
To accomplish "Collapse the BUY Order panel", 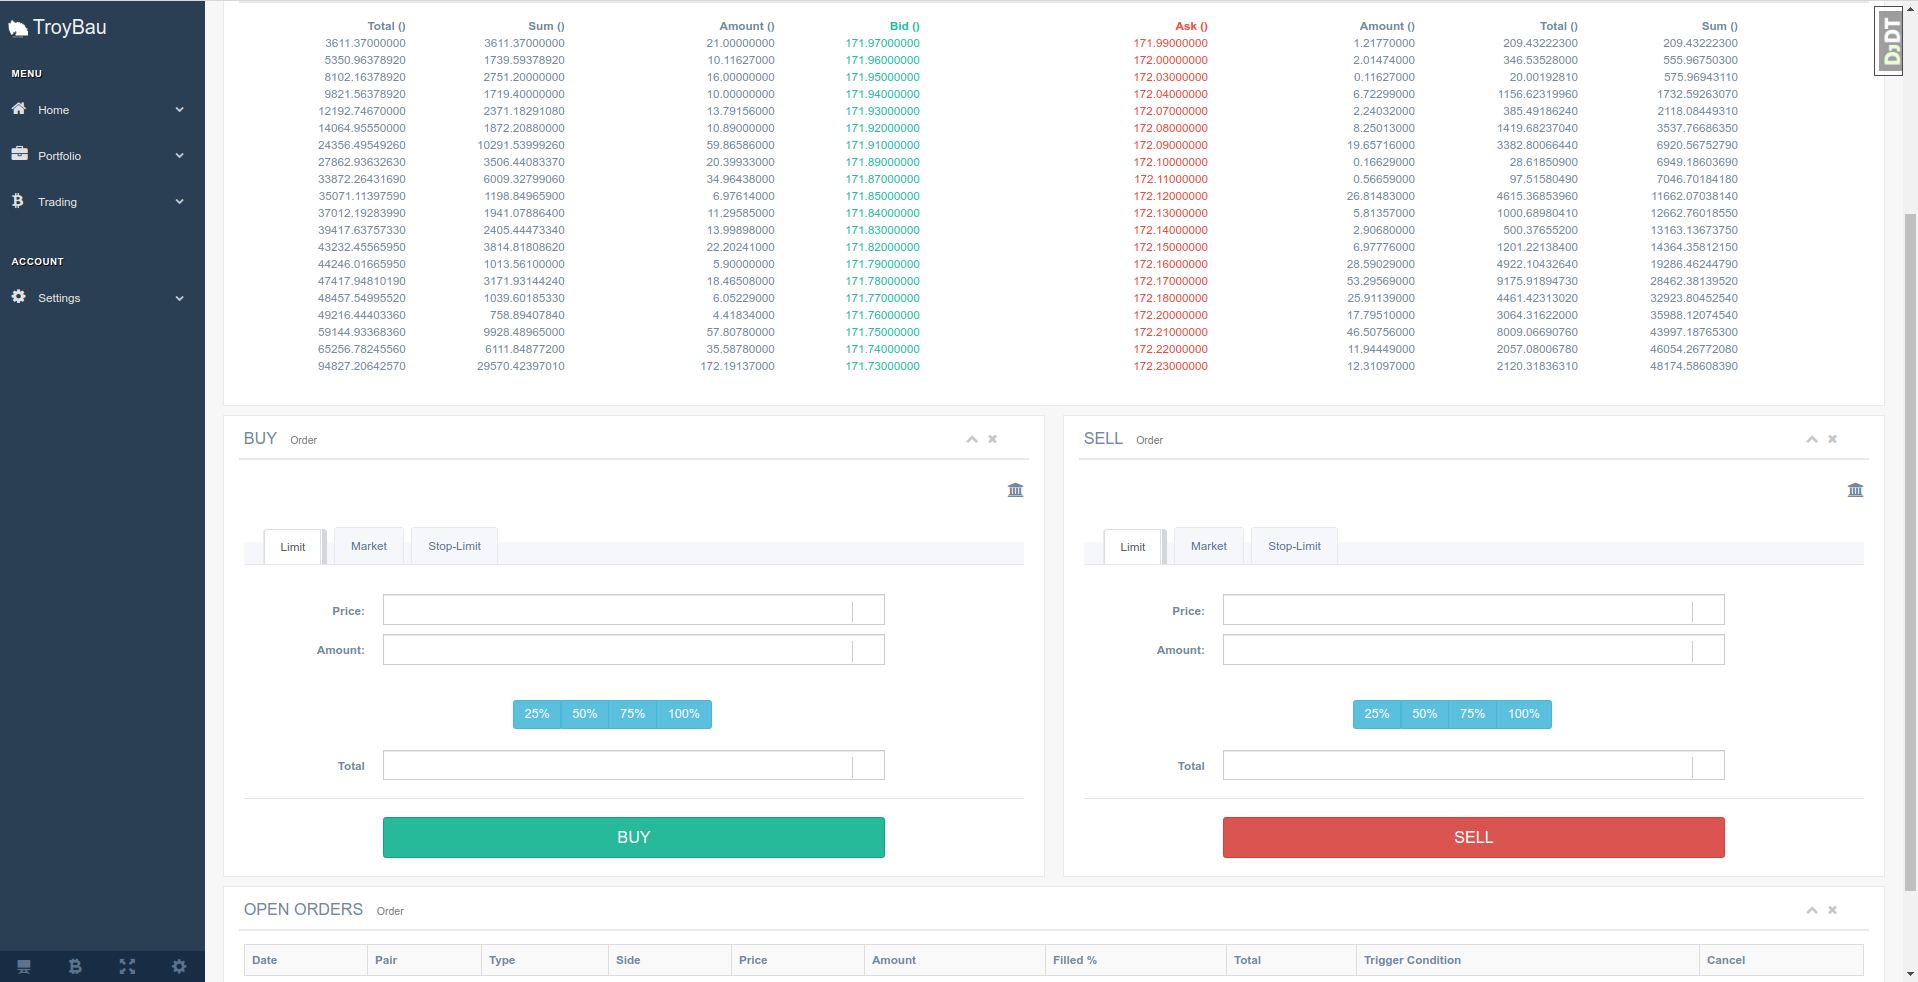I will pyautogui.click(x=972, y=439).
